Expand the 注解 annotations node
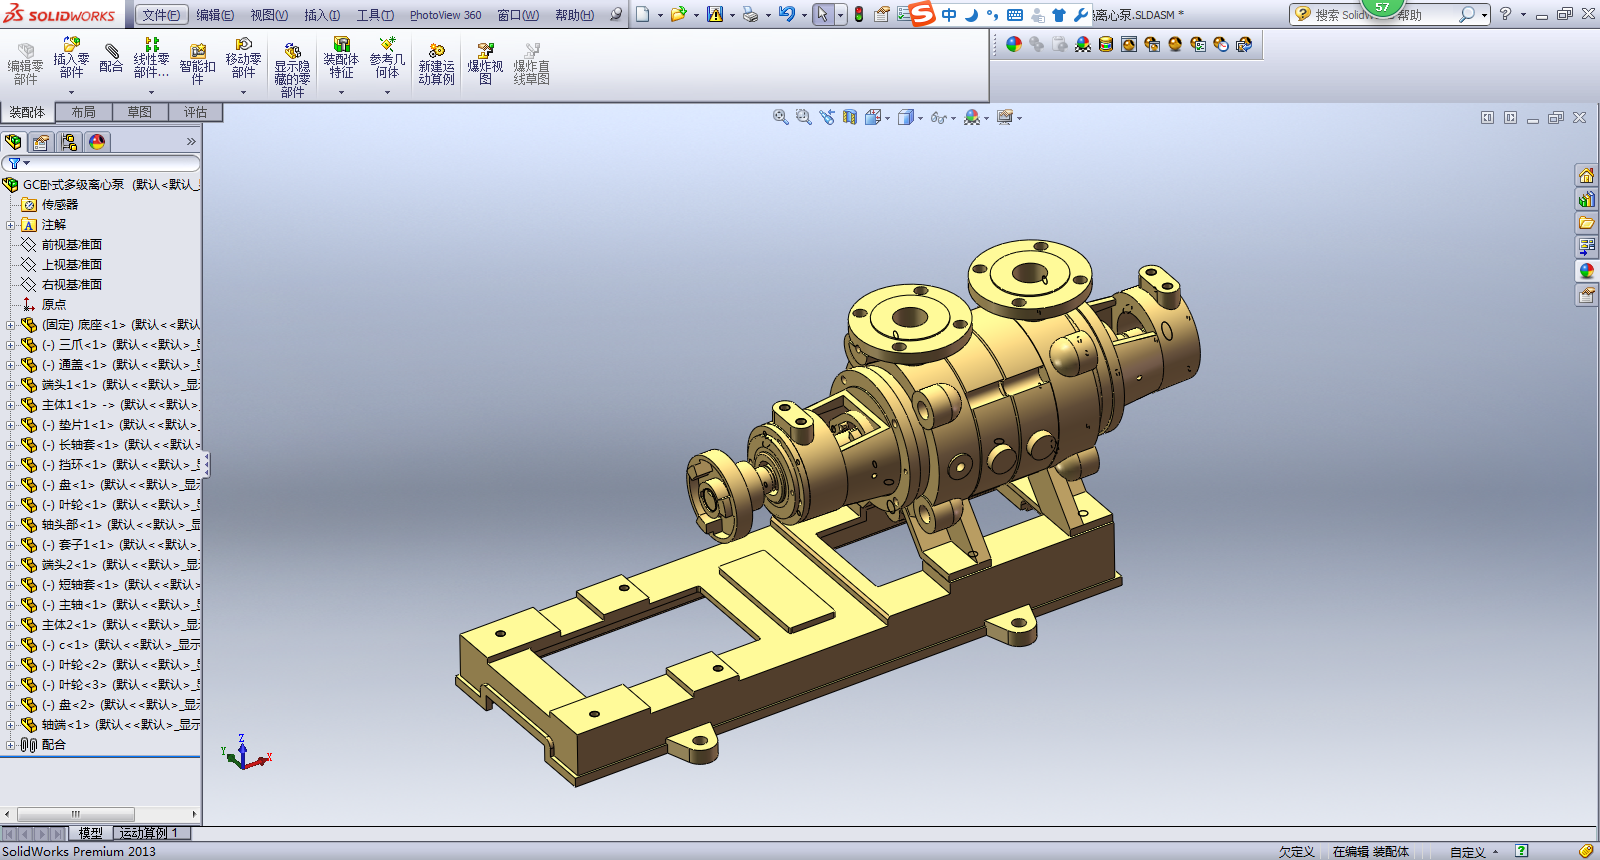Image resolution: width=1600 pixels, height=860 pixels. coord(10,225)
